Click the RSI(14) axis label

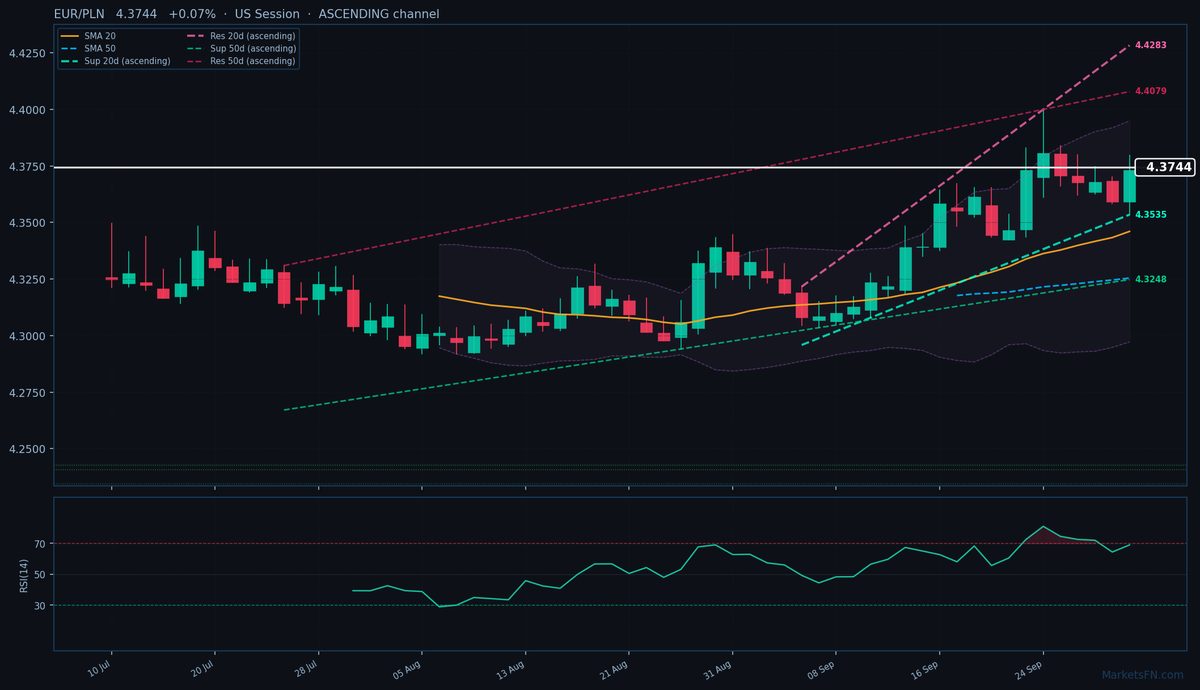pos(23,574)
